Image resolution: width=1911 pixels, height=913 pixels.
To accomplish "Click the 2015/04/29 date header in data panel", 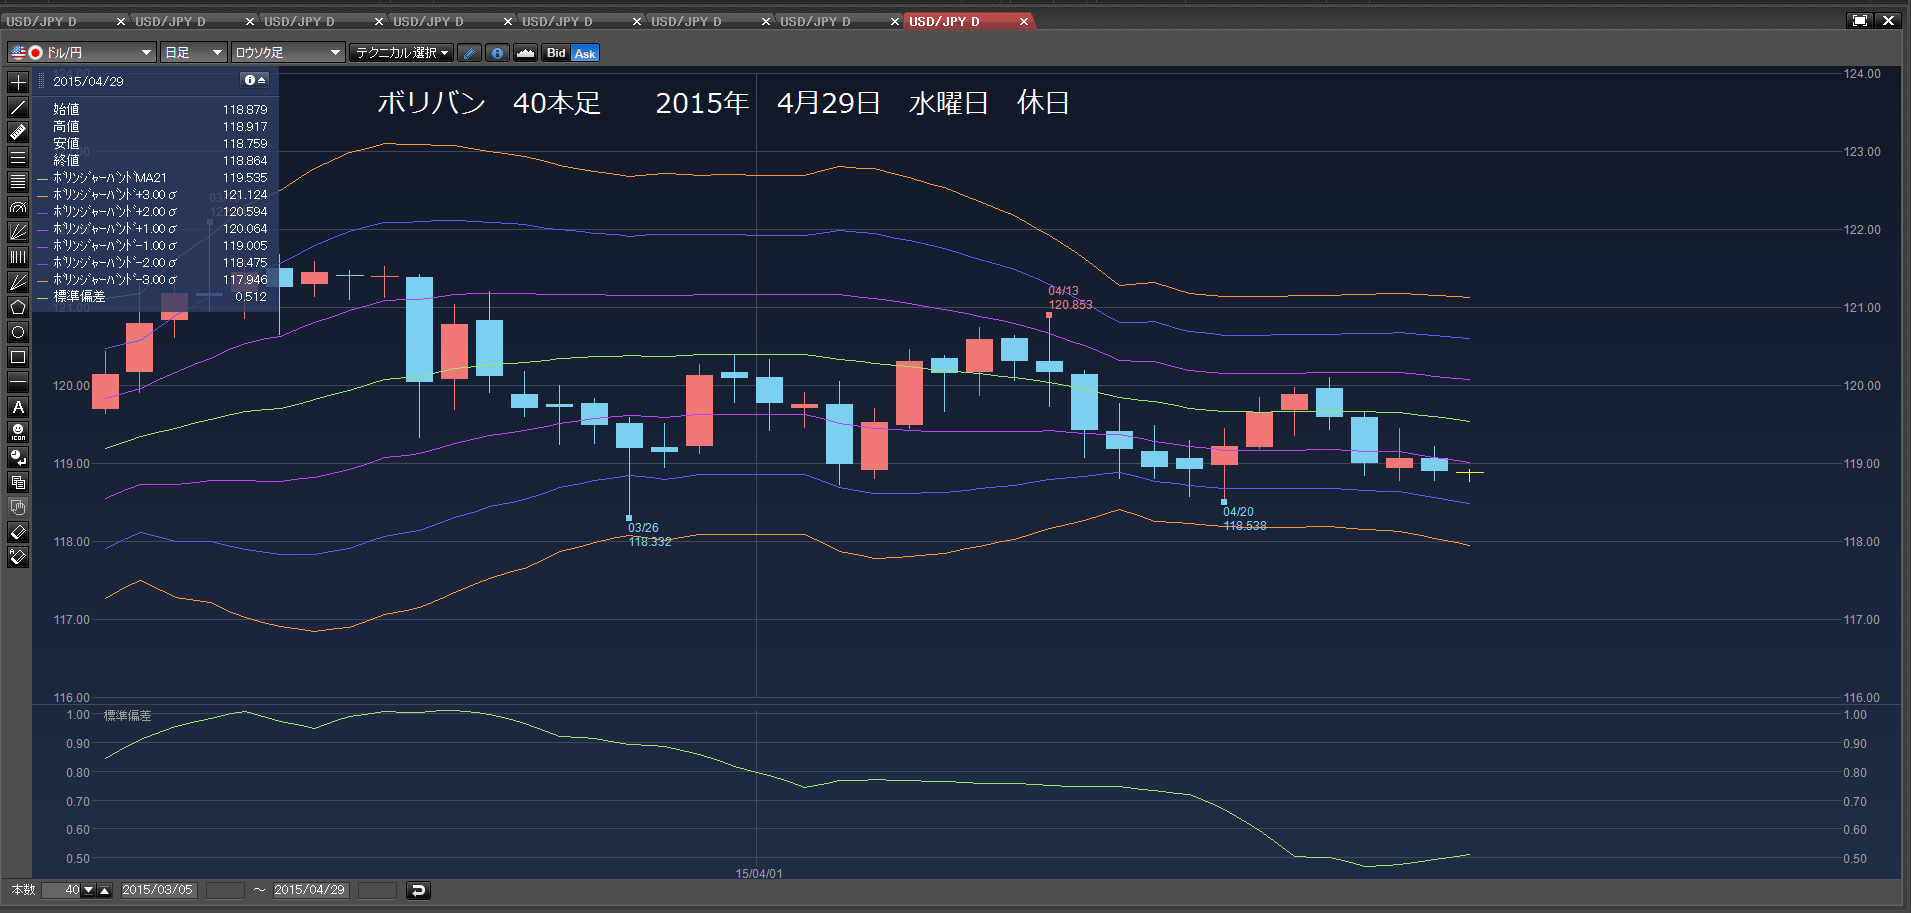I will pos(88,81).
